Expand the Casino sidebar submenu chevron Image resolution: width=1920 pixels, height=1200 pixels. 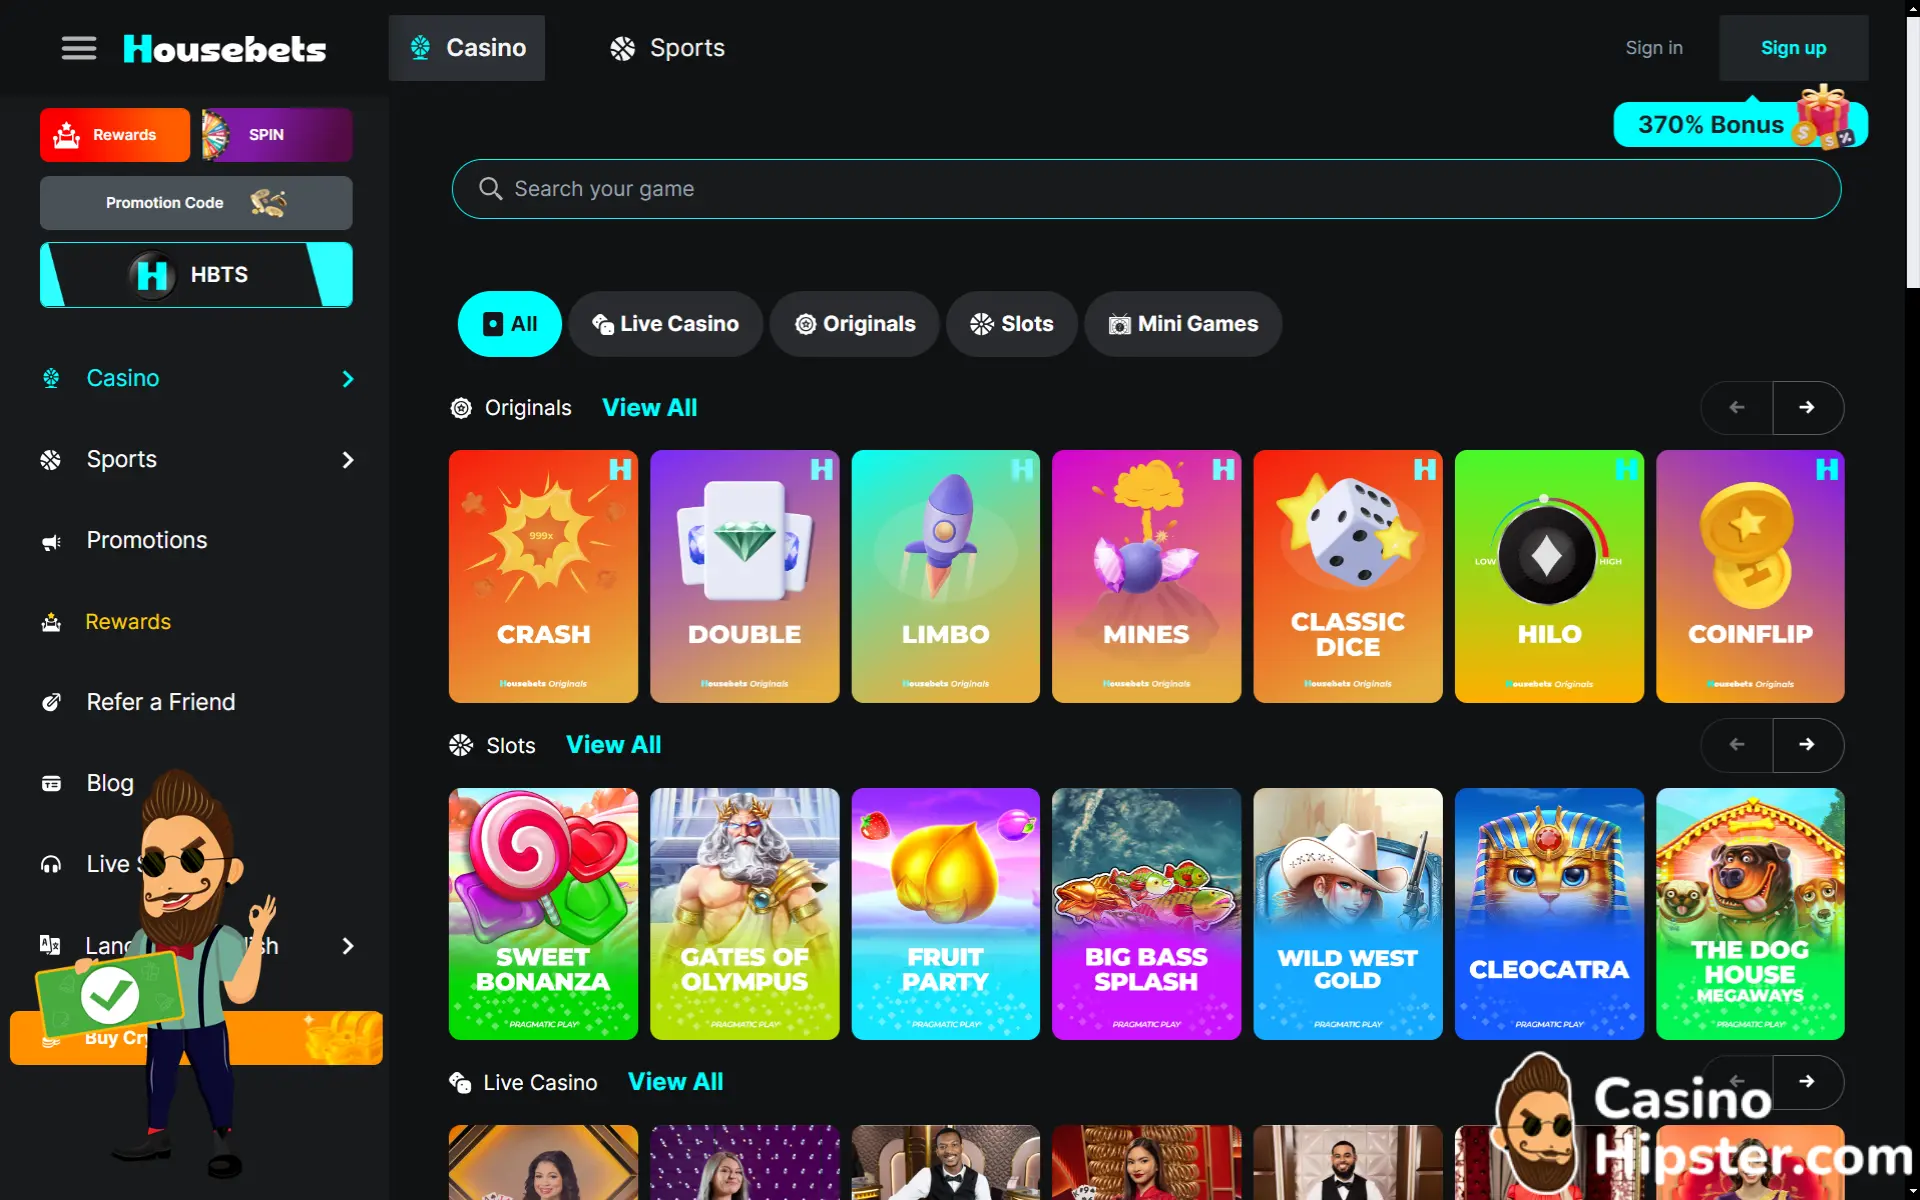point(348,379)
